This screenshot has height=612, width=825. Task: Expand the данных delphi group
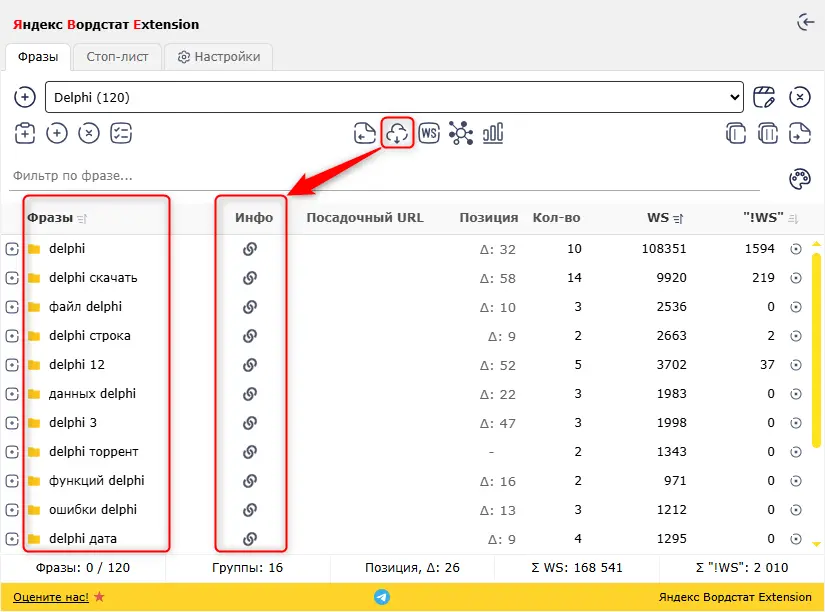pos(12,394)
